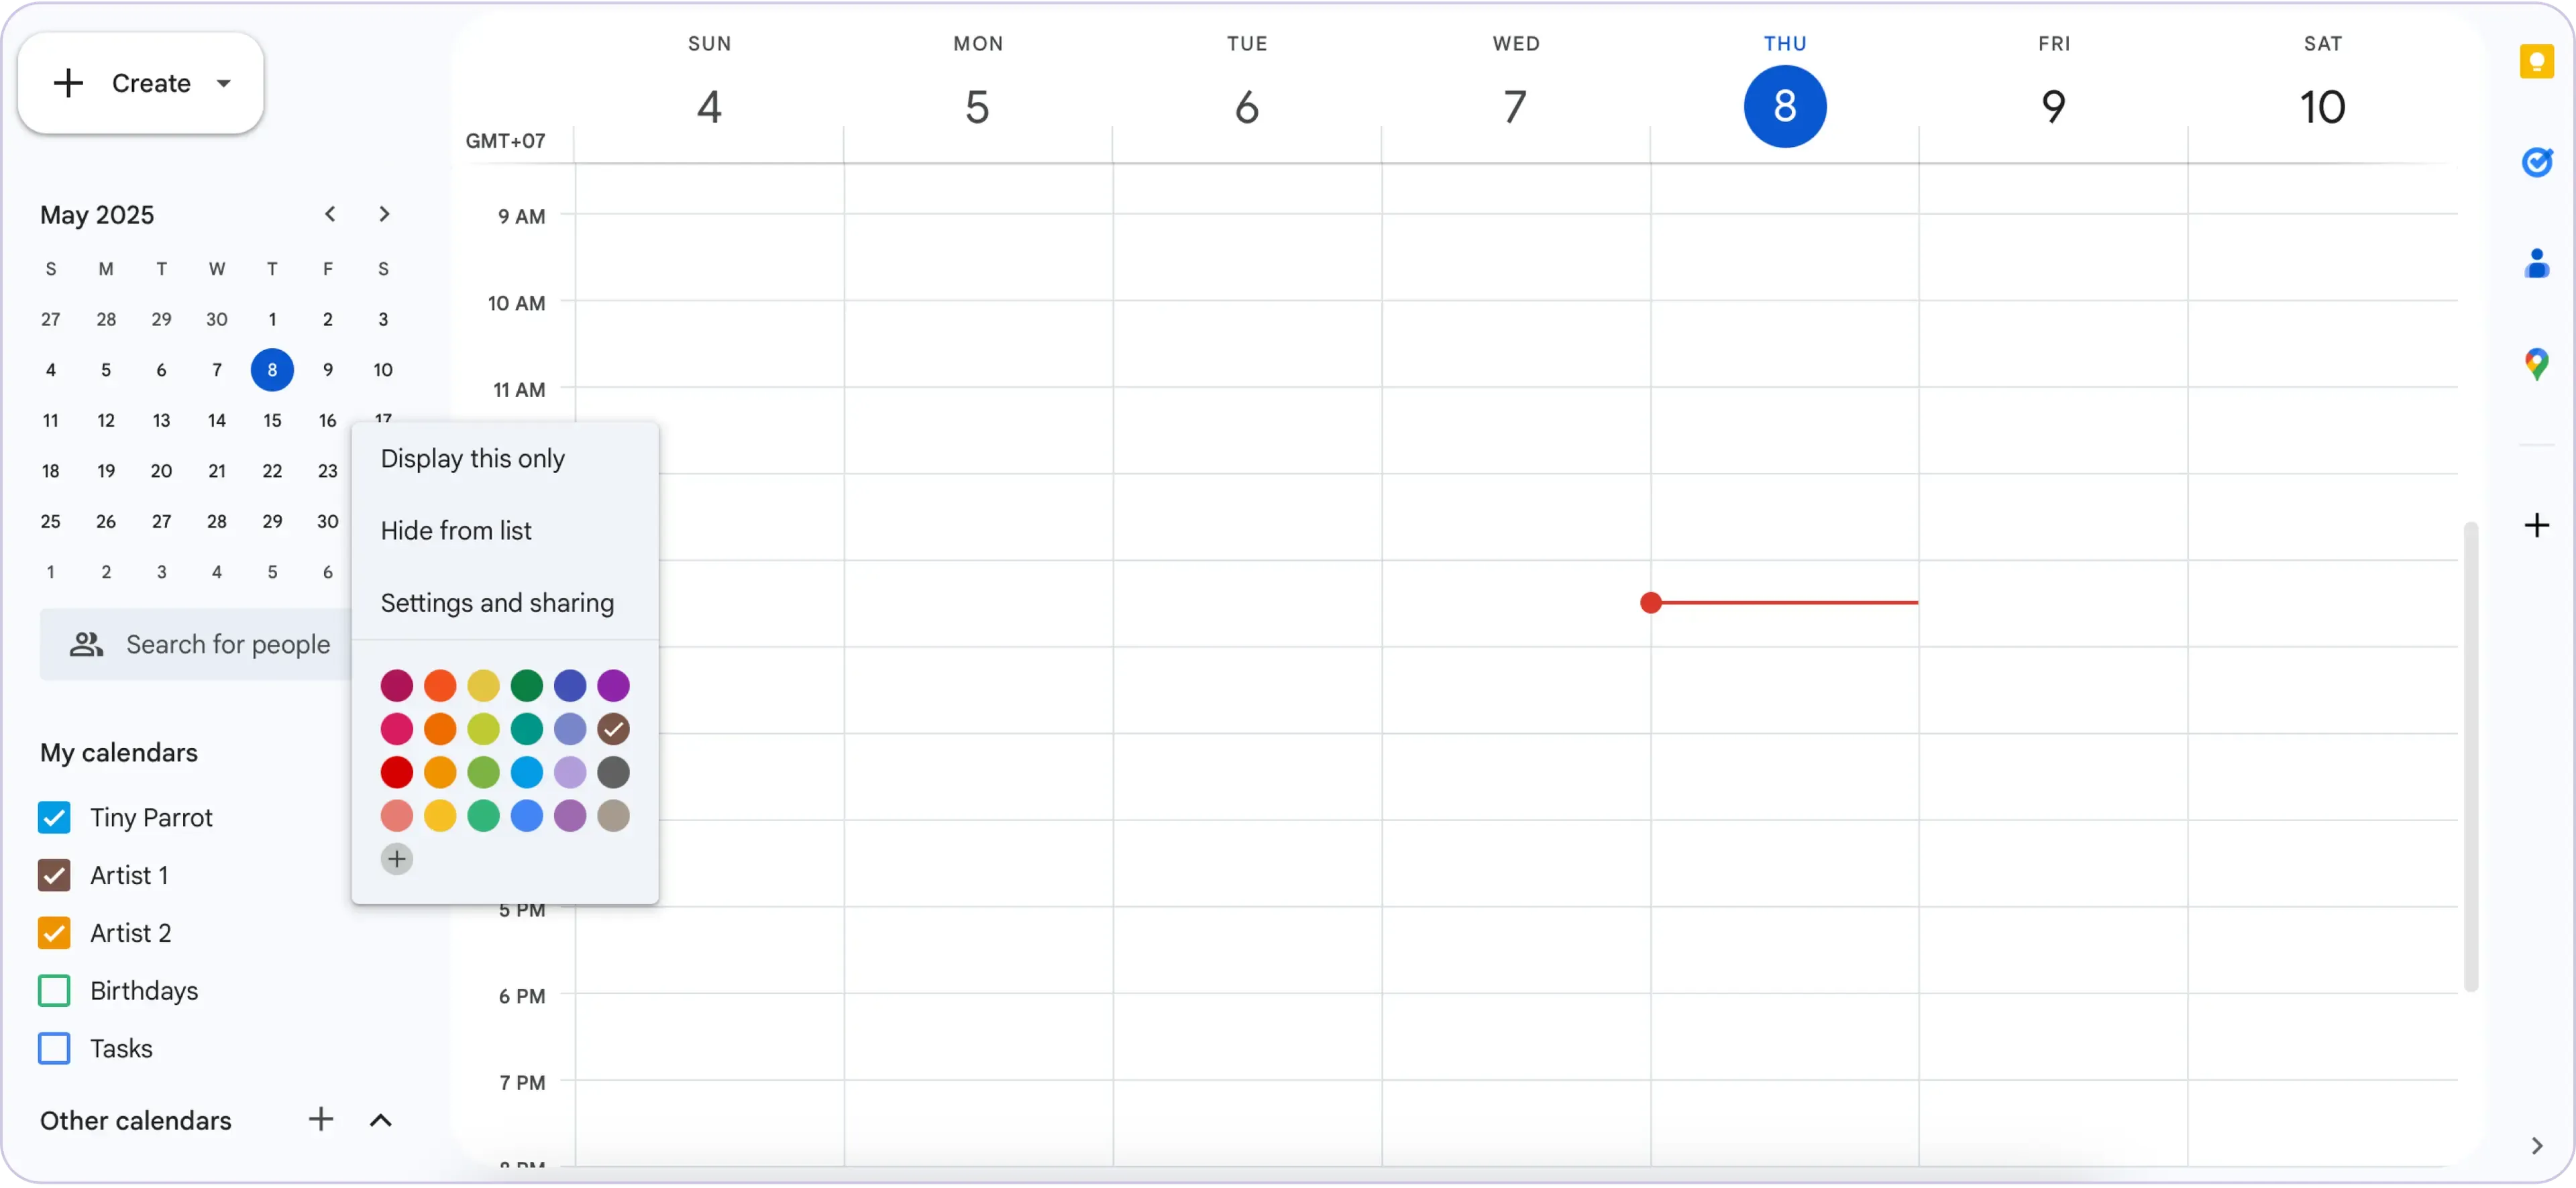
Task: Select May 15 in mini calendar
Action: click(272, 421)
